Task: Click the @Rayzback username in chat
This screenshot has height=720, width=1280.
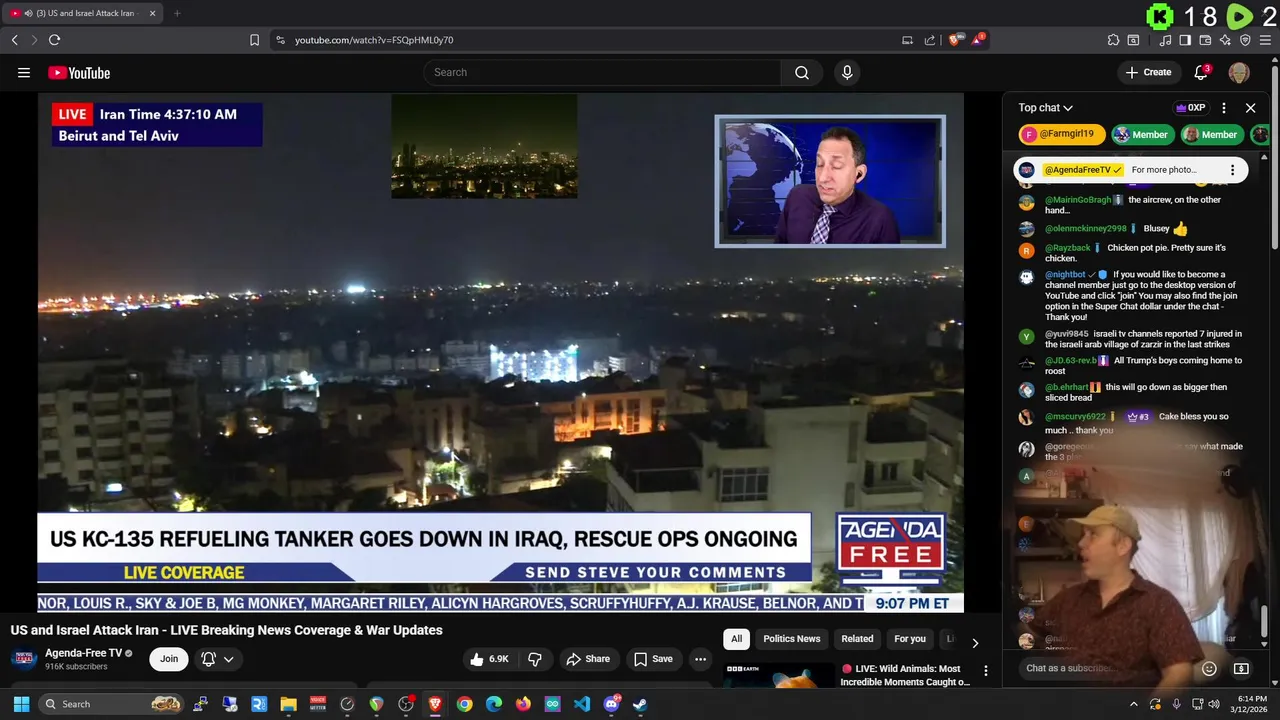Action: coord(1067,248)
